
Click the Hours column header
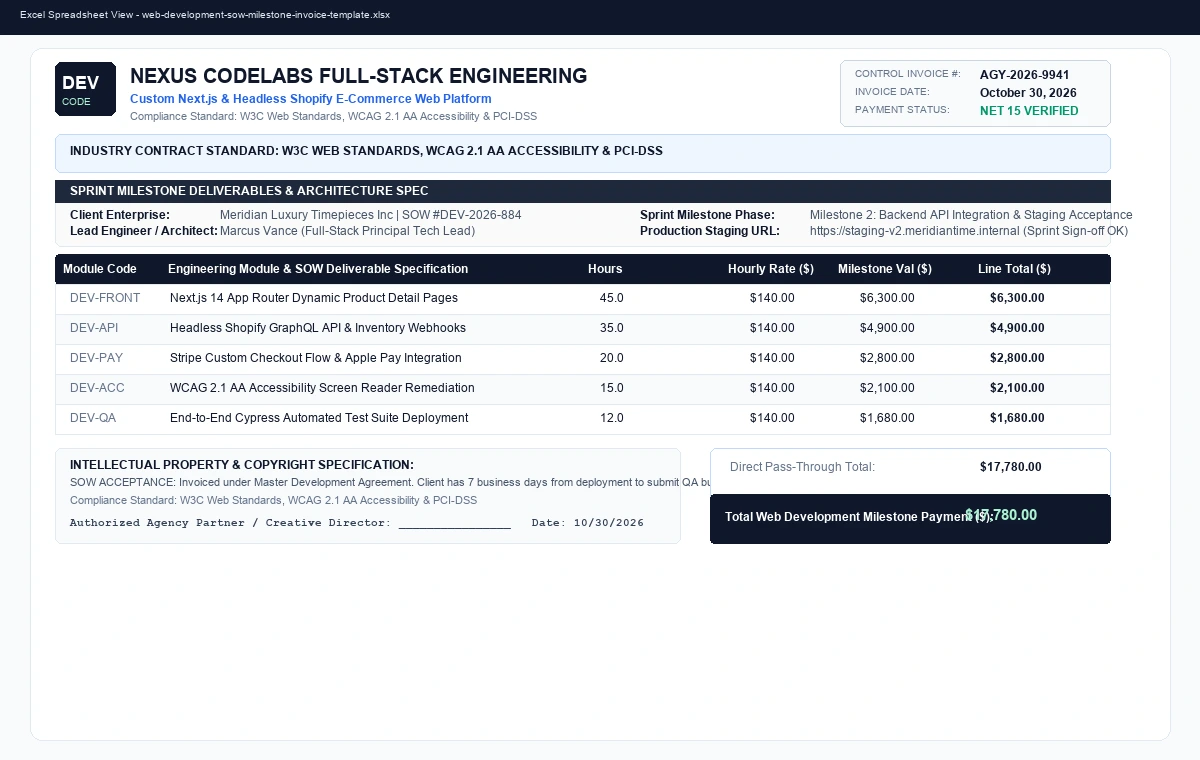(x=605, y=269)
